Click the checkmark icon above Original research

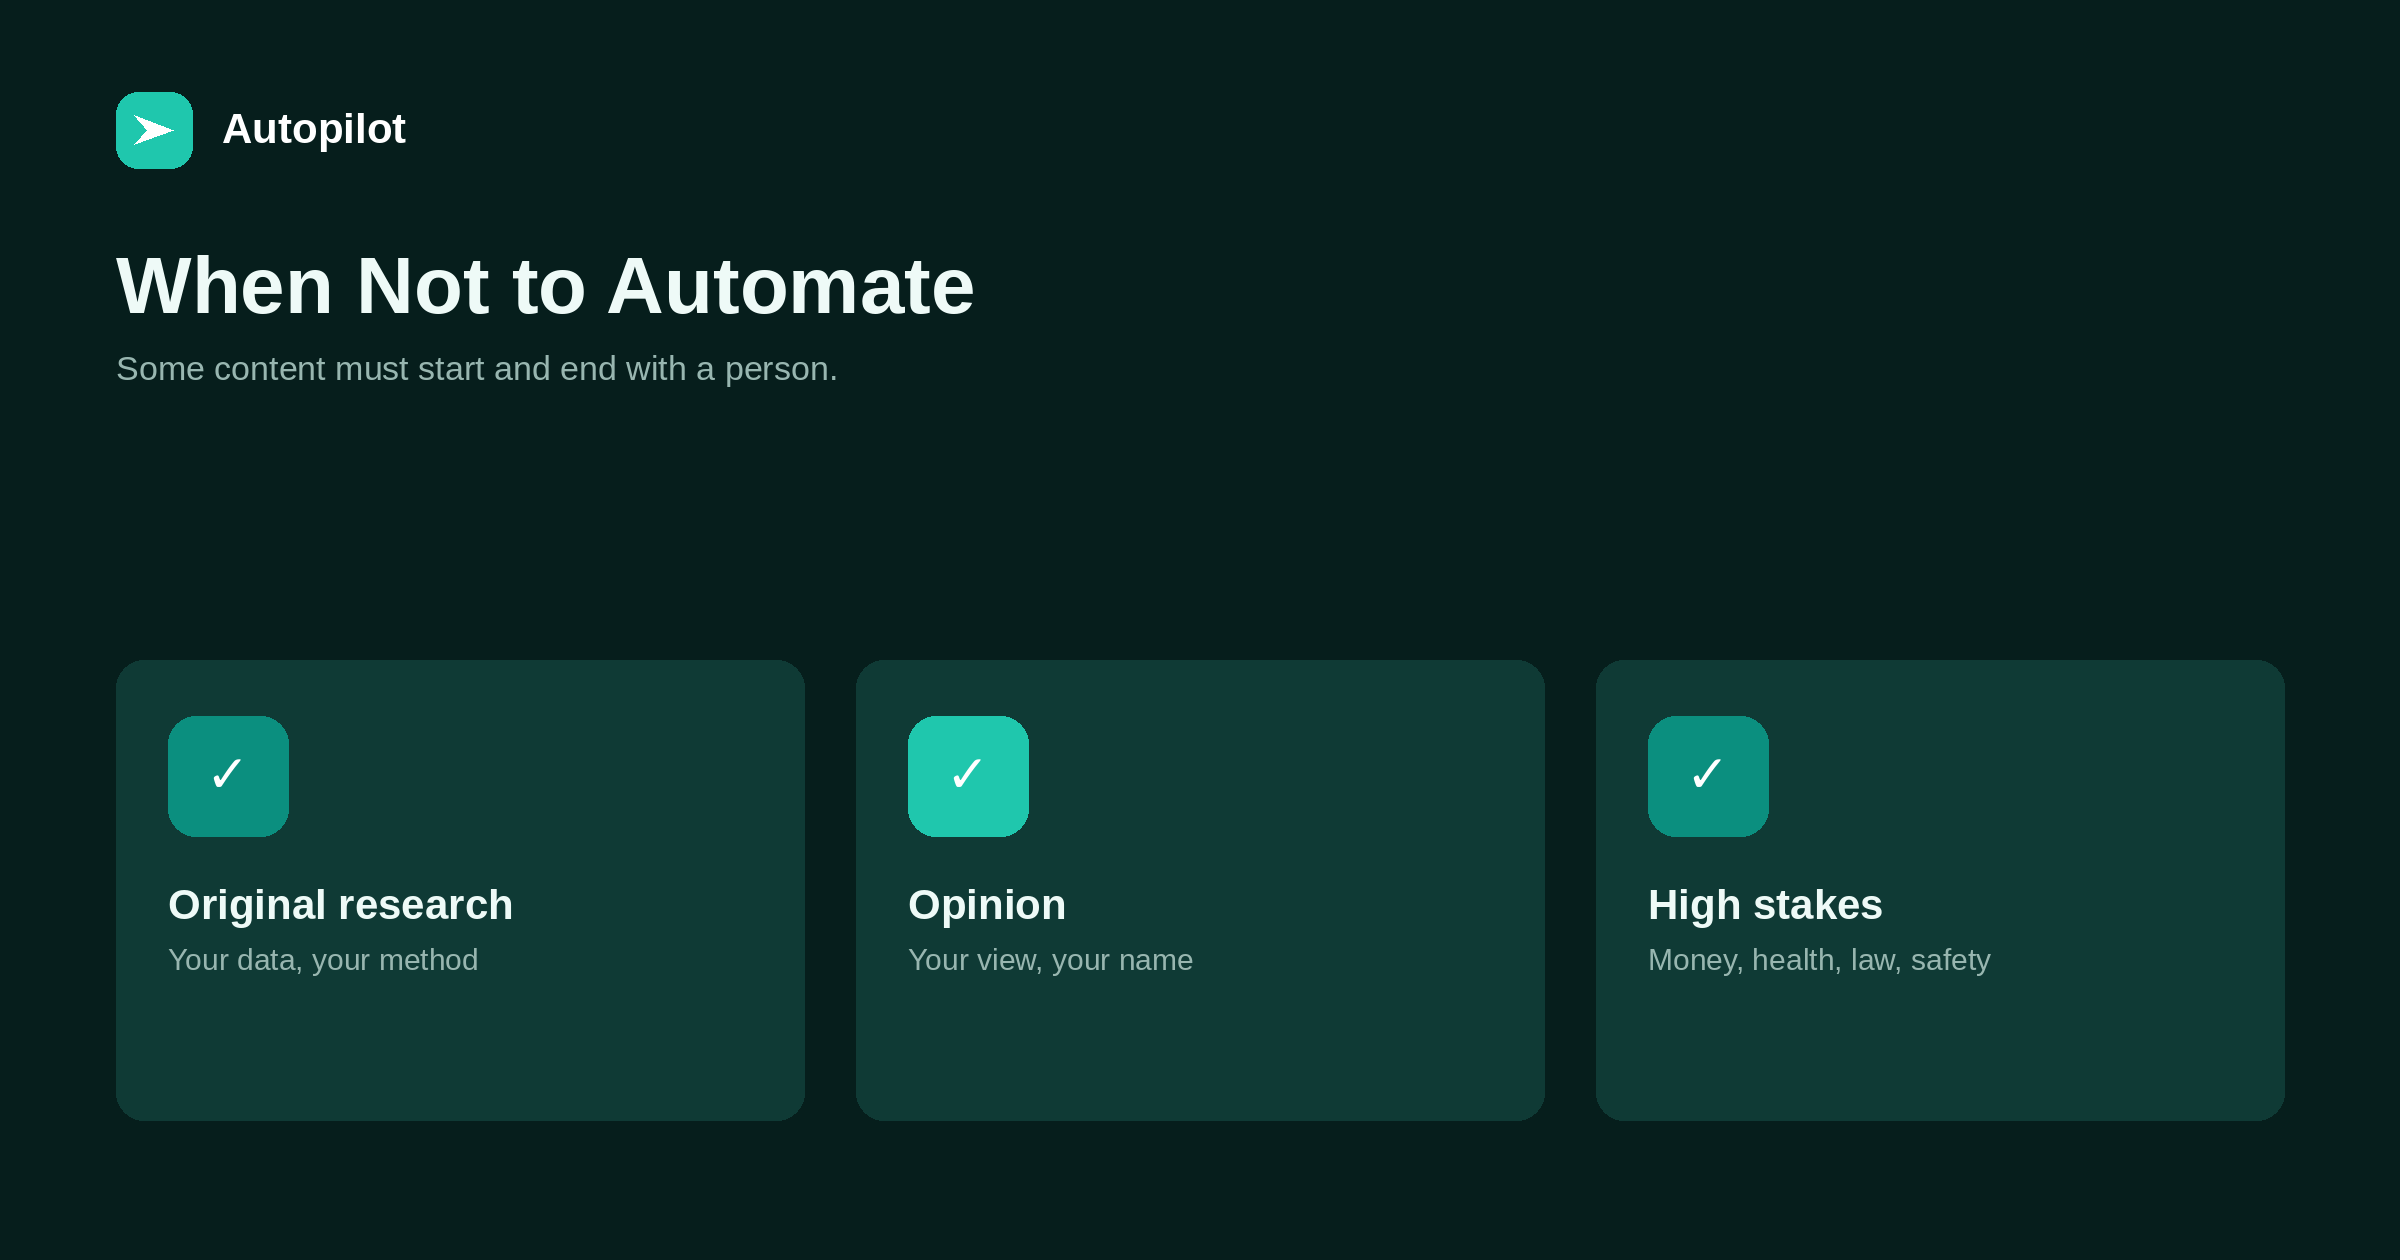point(228,776)
